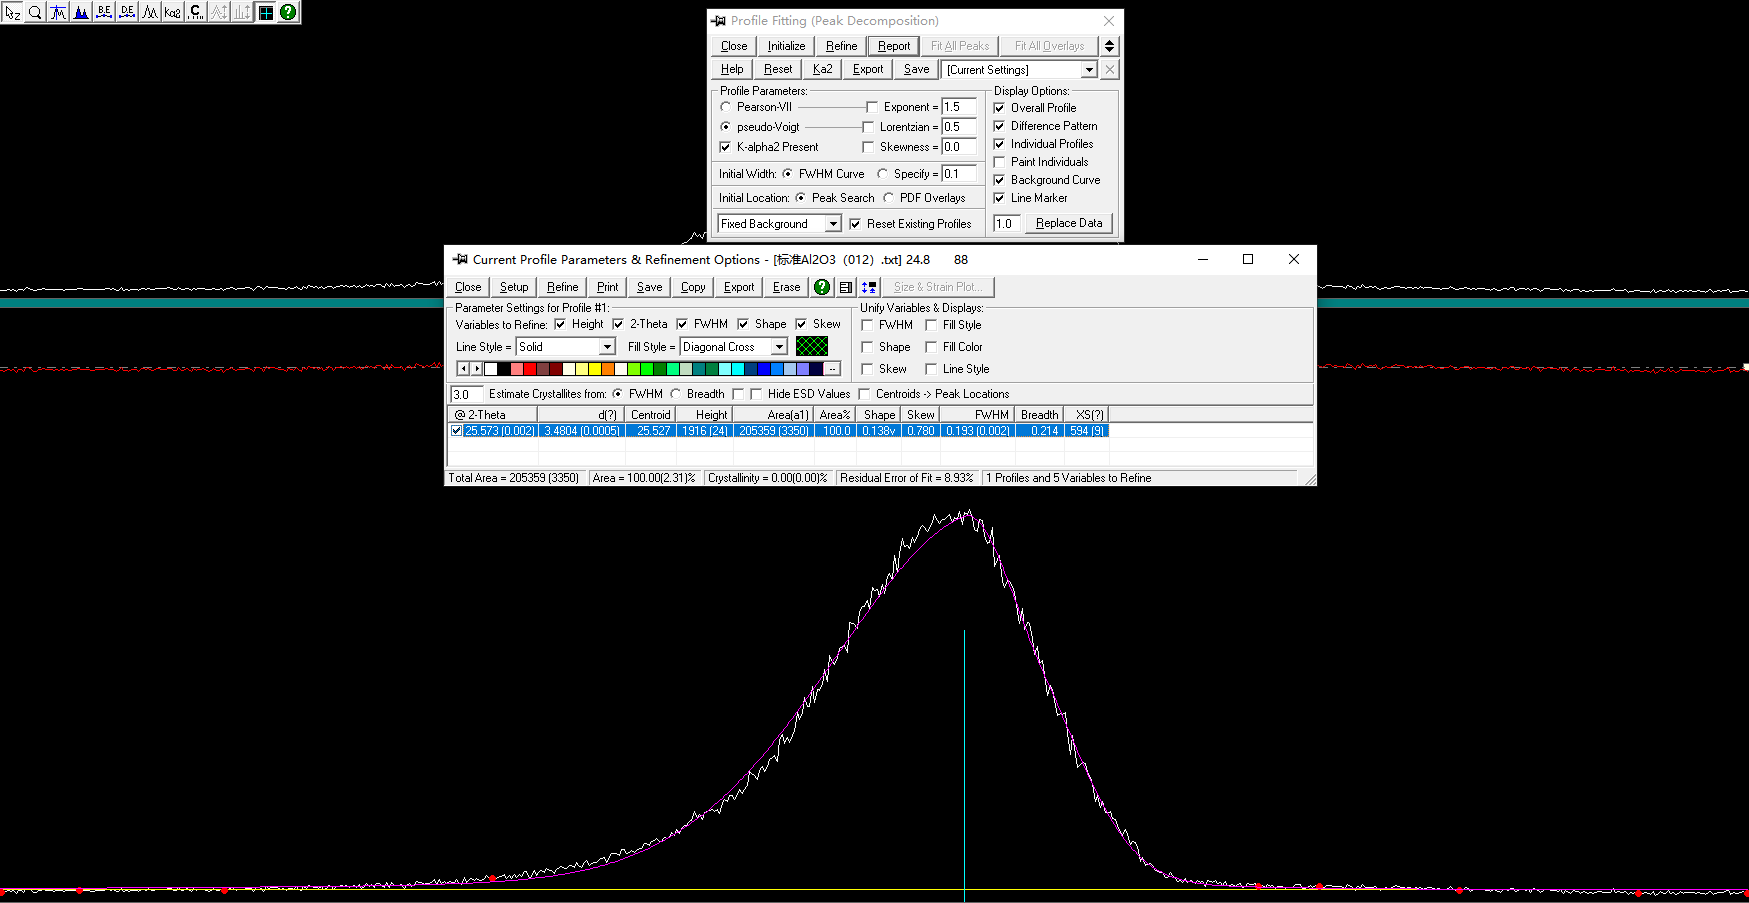Pick the red color swatch
The height and width of the screenshot is (903, 1749).
(x=530, y=369)
